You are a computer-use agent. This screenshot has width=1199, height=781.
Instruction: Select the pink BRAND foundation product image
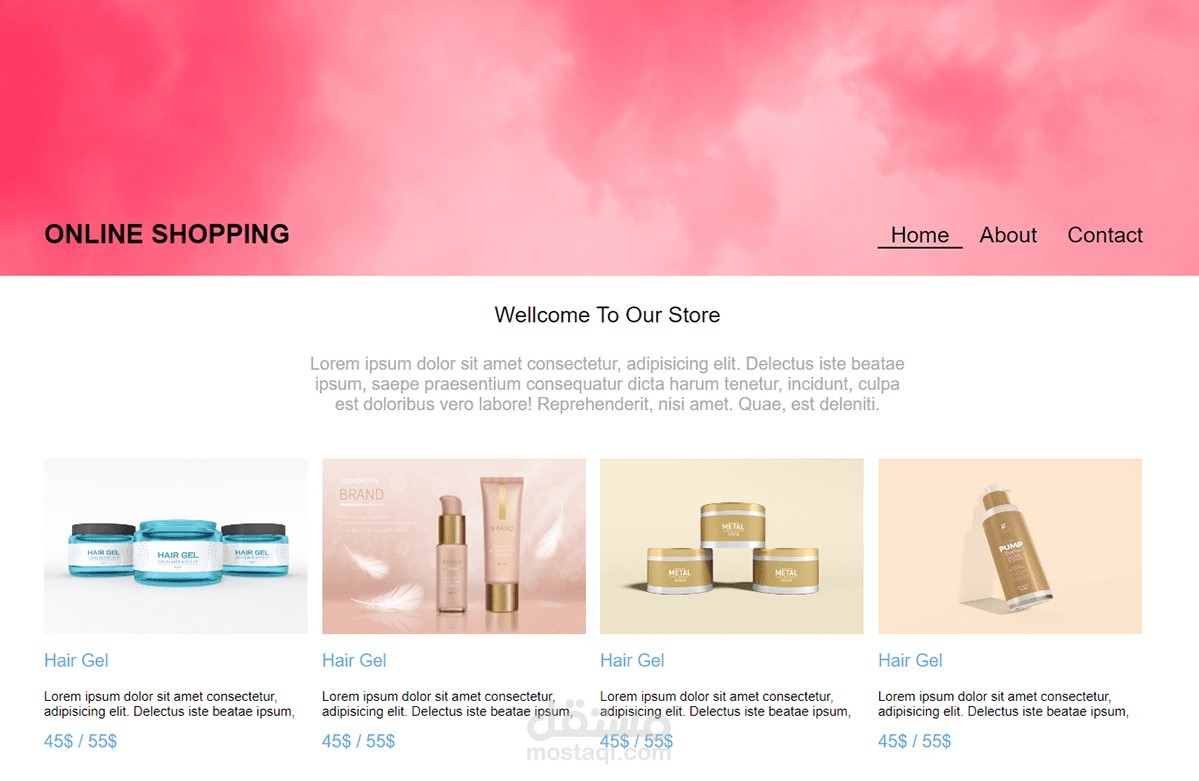(454, 546)
